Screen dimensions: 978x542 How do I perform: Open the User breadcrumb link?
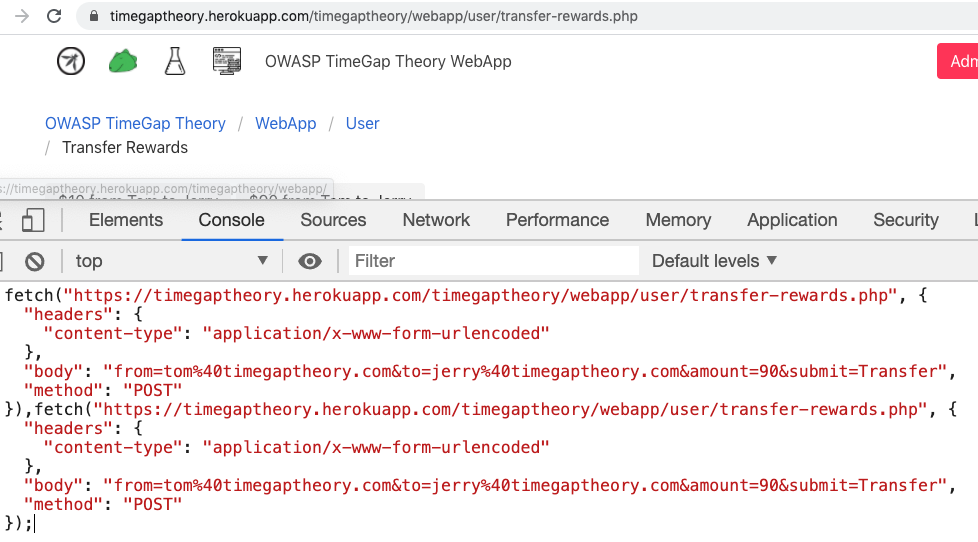click(x=362, y=123)
